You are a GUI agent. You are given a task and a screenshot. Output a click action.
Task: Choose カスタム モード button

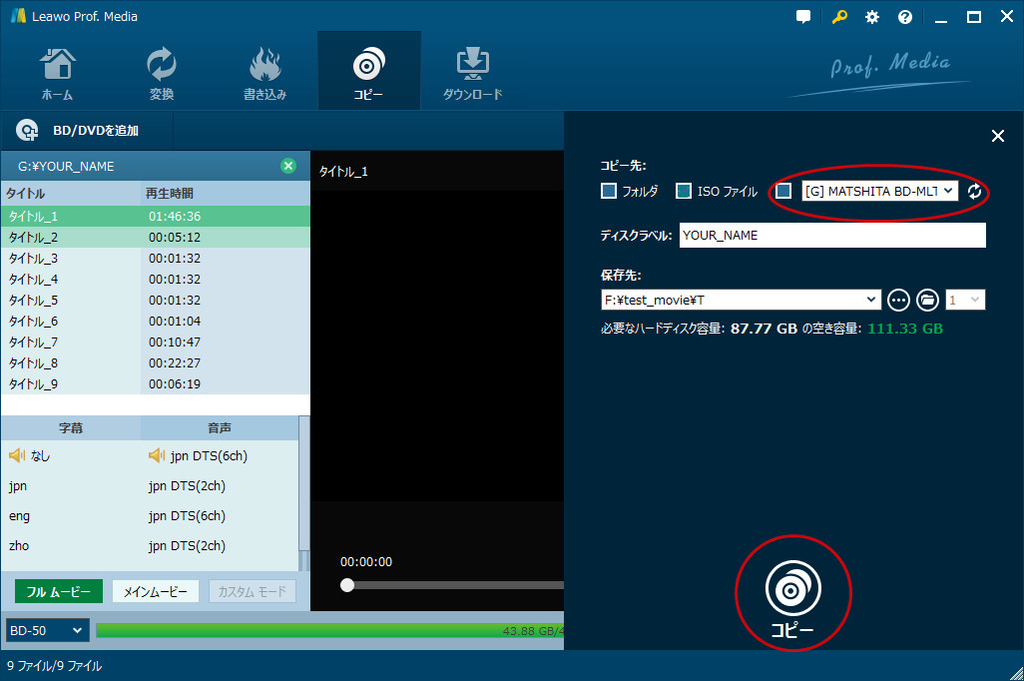click(252, 592)
